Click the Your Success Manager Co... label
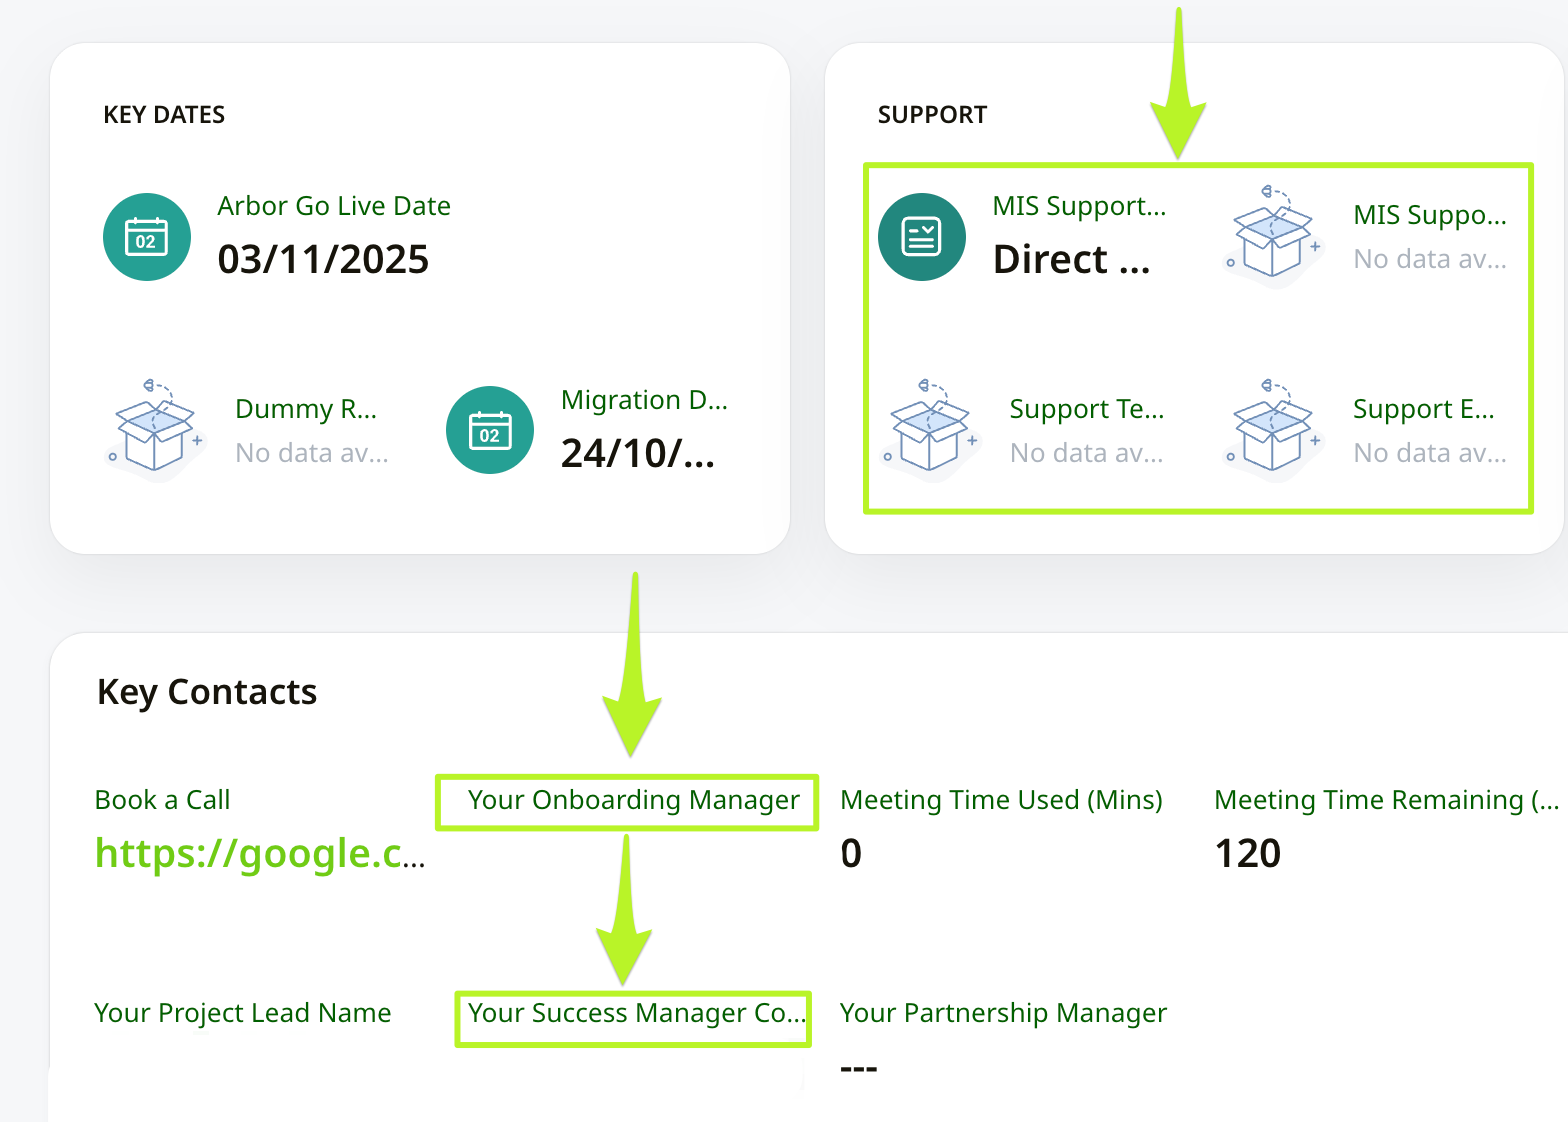This screenshot has height=1122, width=1568. [635, 1013]
